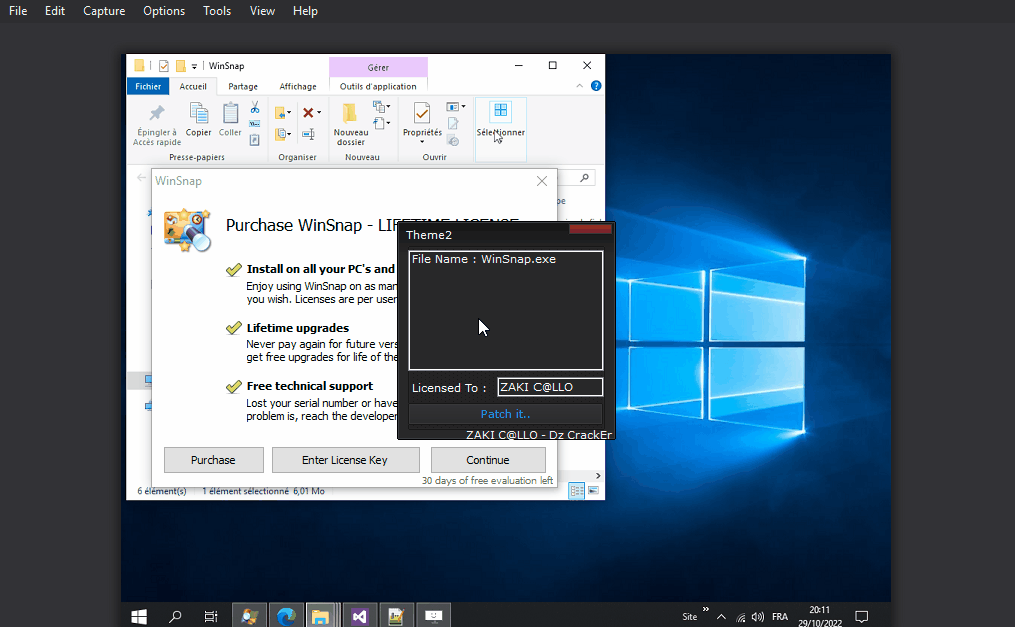
Task: Open the View menu
Action: [x=262, y=11]
